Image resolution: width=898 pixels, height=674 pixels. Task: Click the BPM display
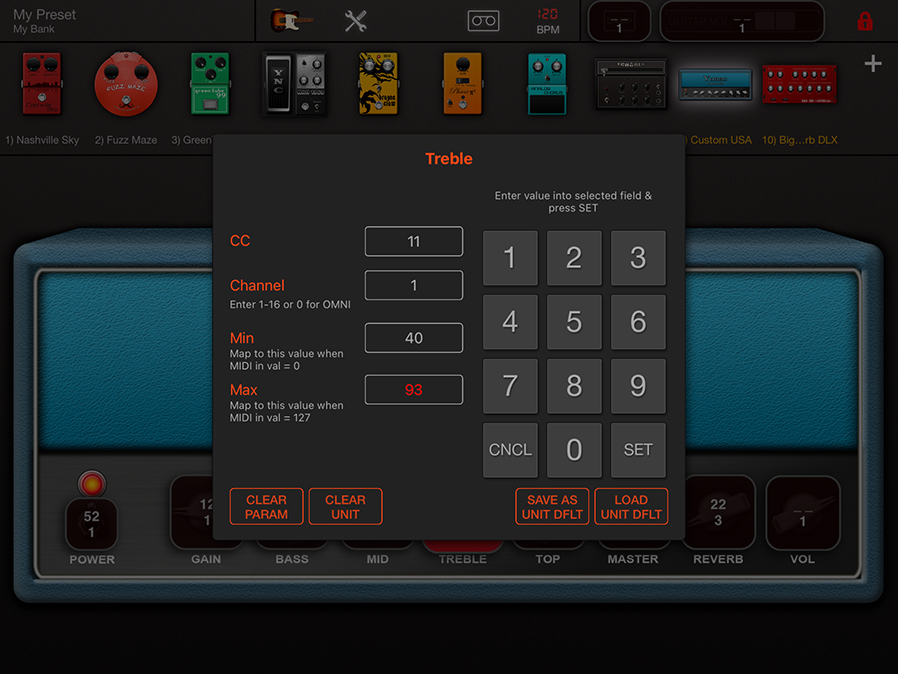pos(550,20)
